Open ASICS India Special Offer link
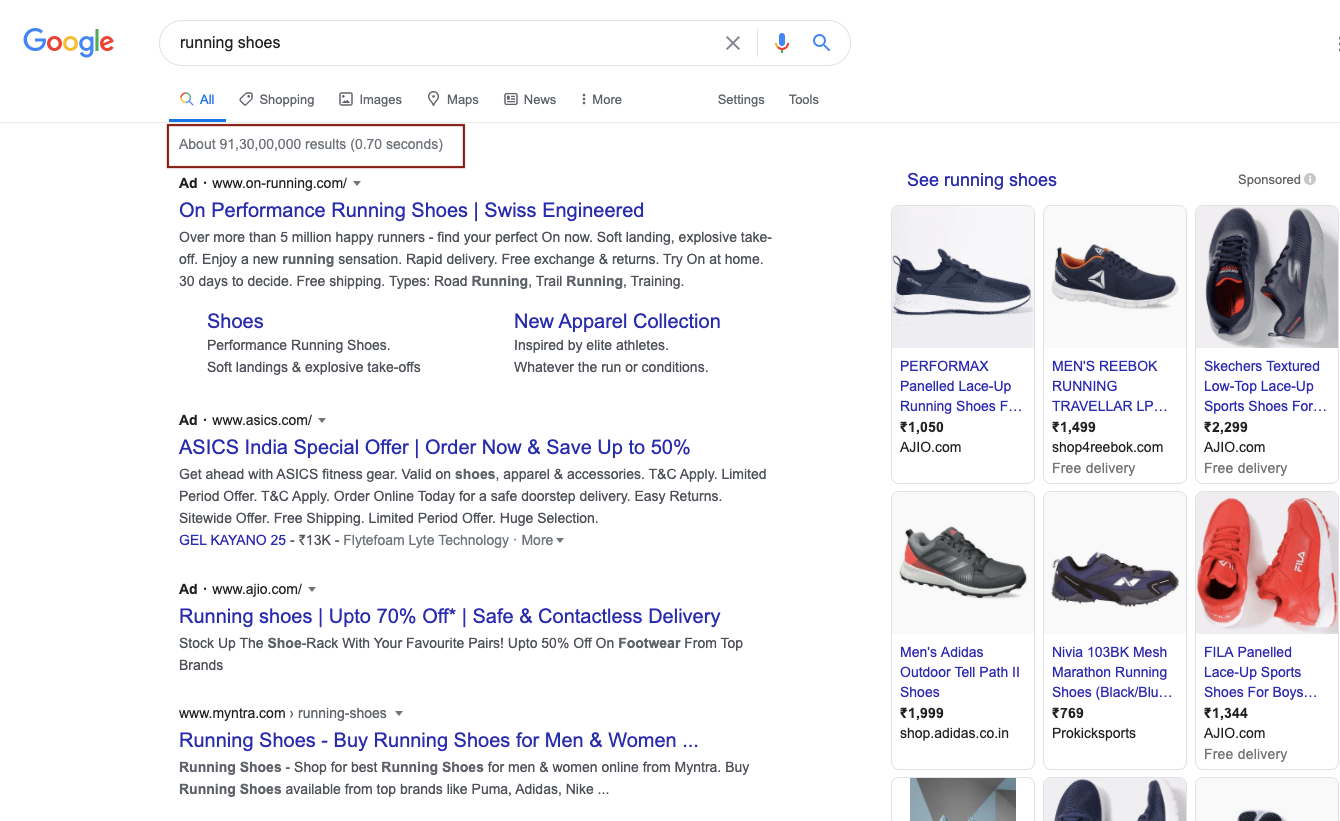 click(x=434, y=447)
